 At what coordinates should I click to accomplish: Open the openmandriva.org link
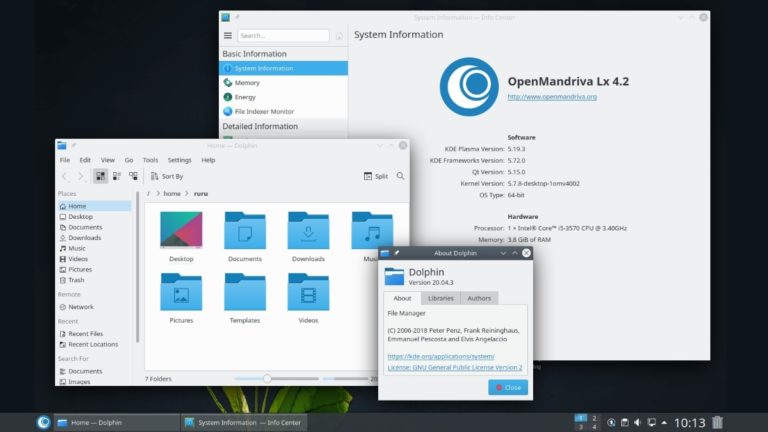(x=552, y=97)
